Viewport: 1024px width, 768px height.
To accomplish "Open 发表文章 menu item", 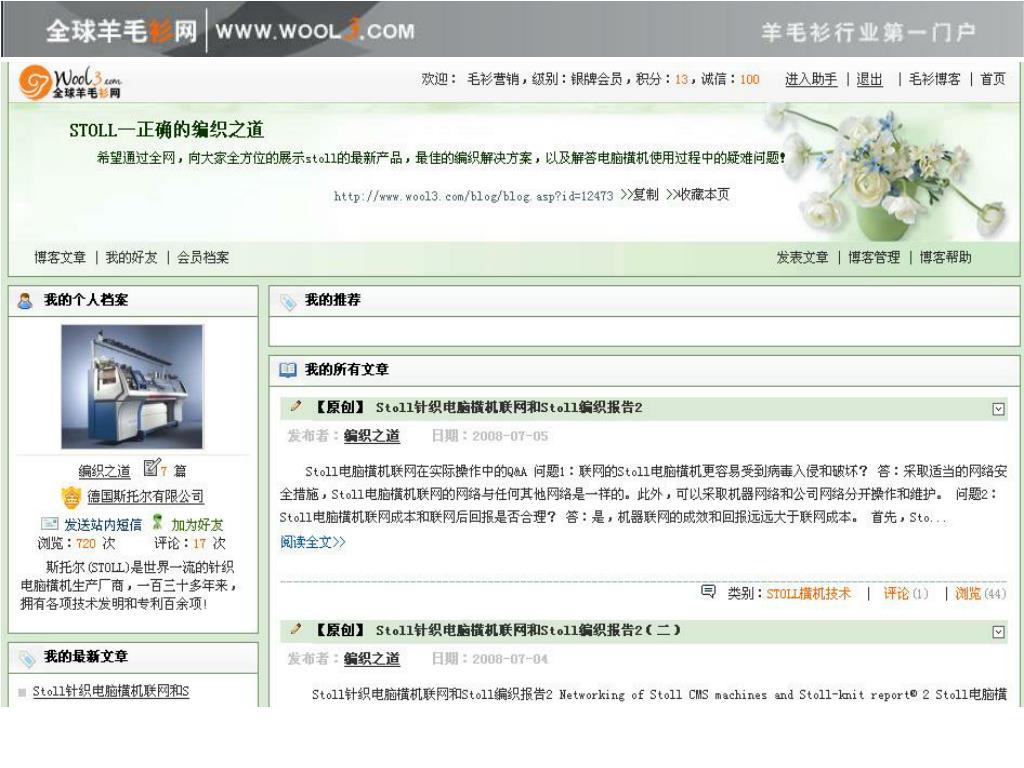I will (x=802, y=257).
